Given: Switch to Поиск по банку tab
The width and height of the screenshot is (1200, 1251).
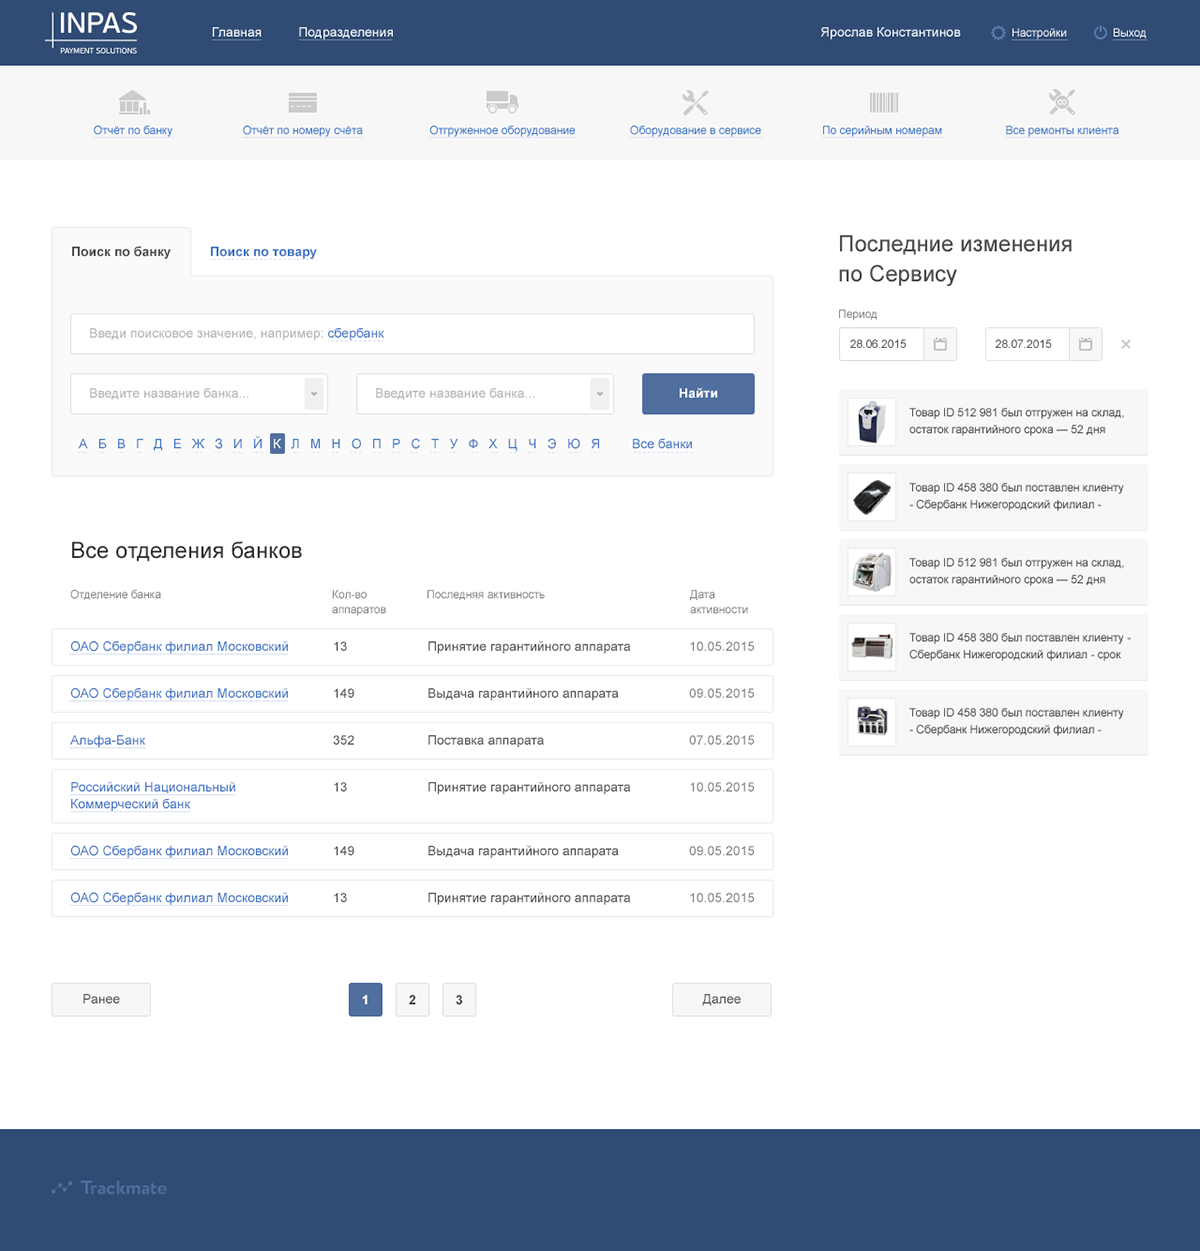Looking at the screenshot, I should pos(121,252).
